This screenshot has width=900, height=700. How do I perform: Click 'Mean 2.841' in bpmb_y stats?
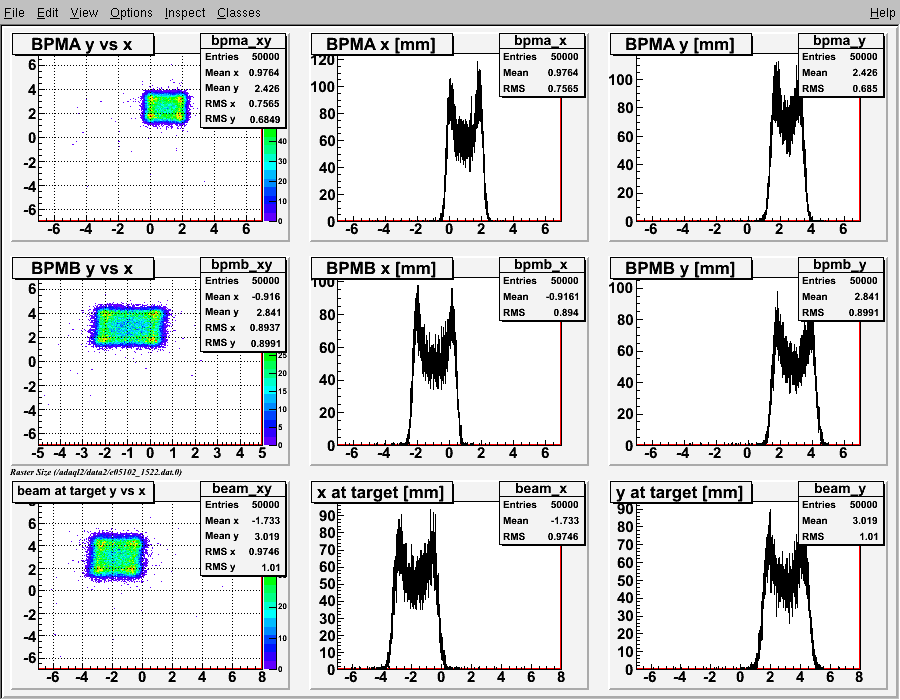[840, 297]
